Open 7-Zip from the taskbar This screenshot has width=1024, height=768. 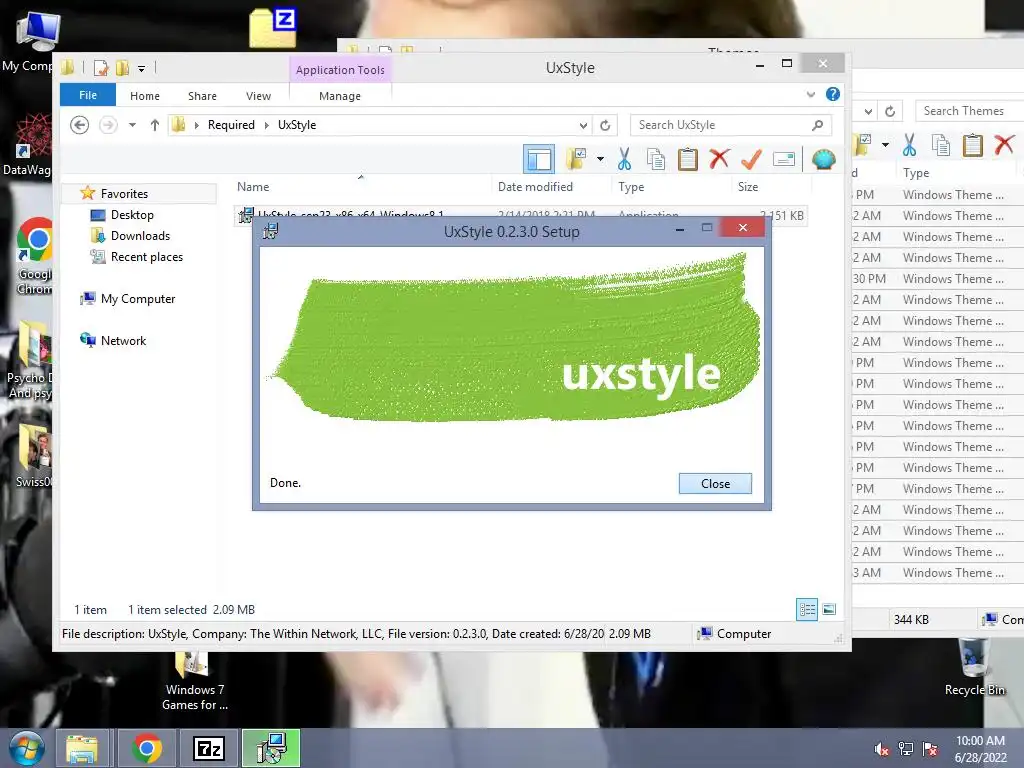[209, 748]
